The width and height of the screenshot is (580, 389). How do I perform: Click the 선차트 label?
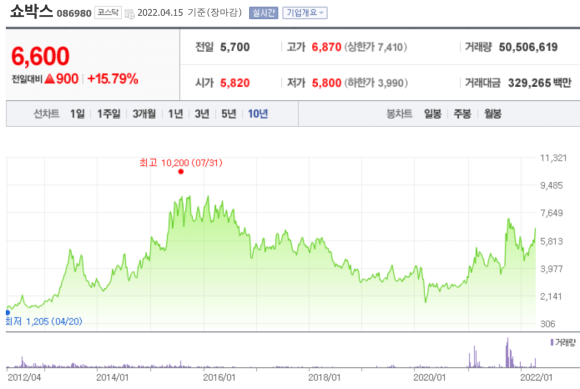[46, 114]
